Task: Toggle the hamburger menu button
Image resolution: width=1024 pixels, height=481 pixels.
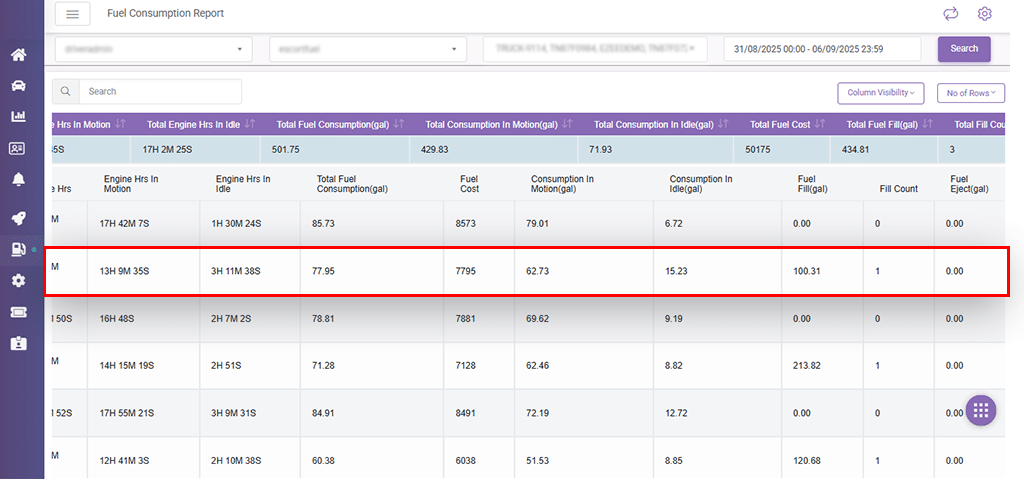Action: click(72, 14)
